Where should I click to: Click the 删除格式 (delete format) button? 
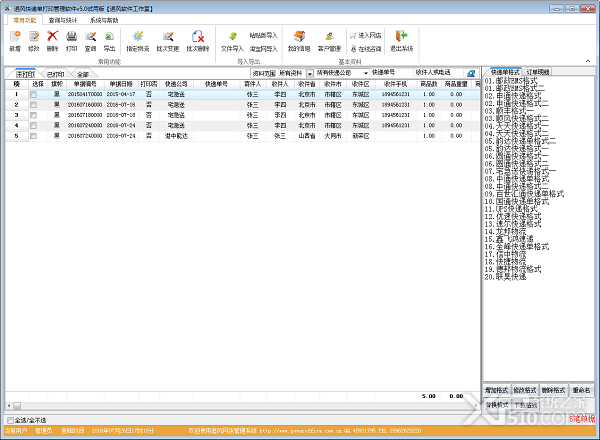pos(553,390)
